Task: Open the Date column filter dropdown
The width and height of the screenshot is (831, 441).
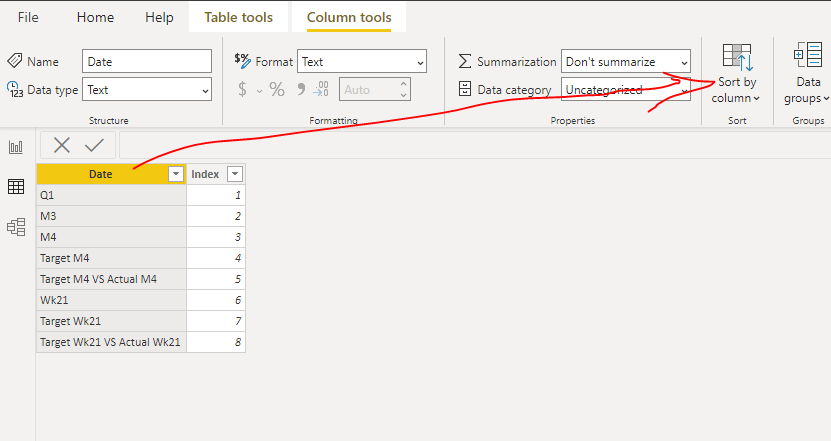Action: pos(176,174)
